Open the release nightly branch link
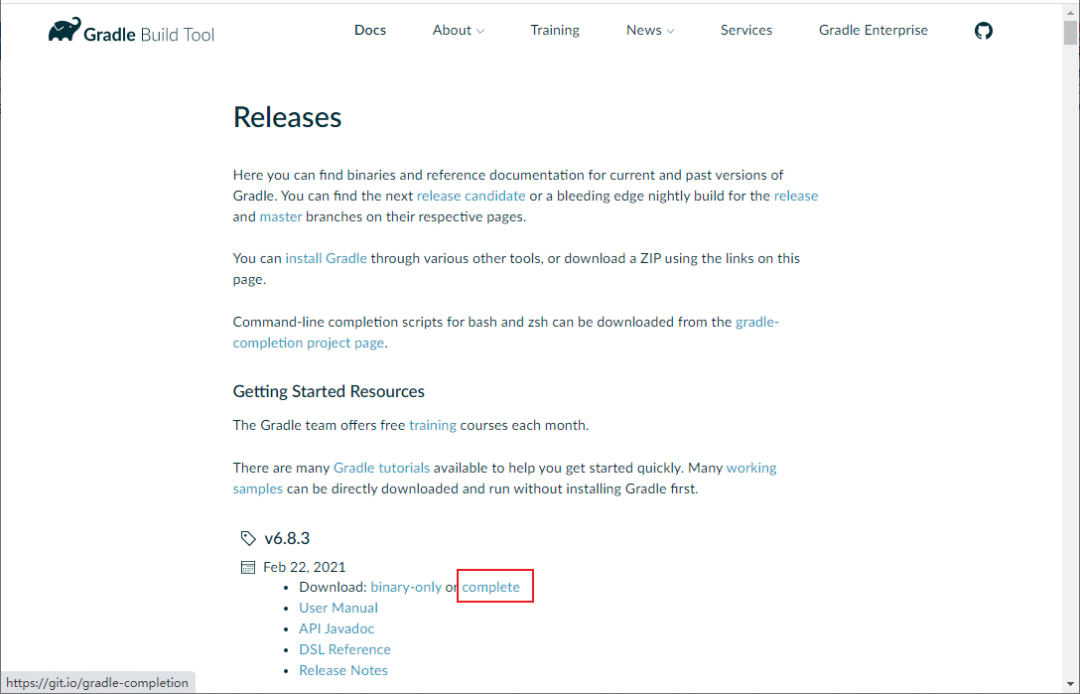This screenshot has height=694, width=1080. point(796,196)
